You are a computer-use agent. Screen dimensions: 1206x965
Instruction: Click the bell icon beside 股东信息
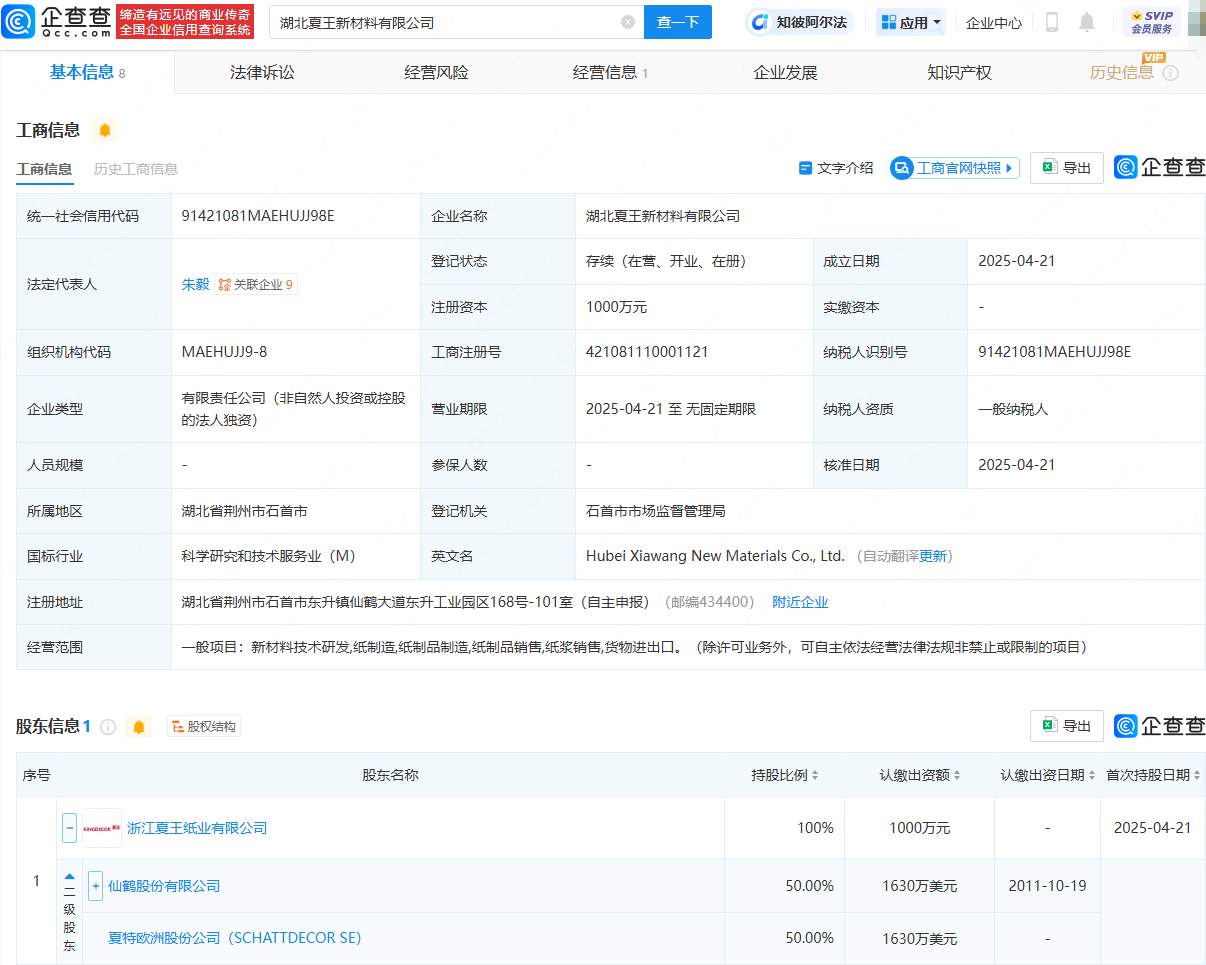(139, 727)
